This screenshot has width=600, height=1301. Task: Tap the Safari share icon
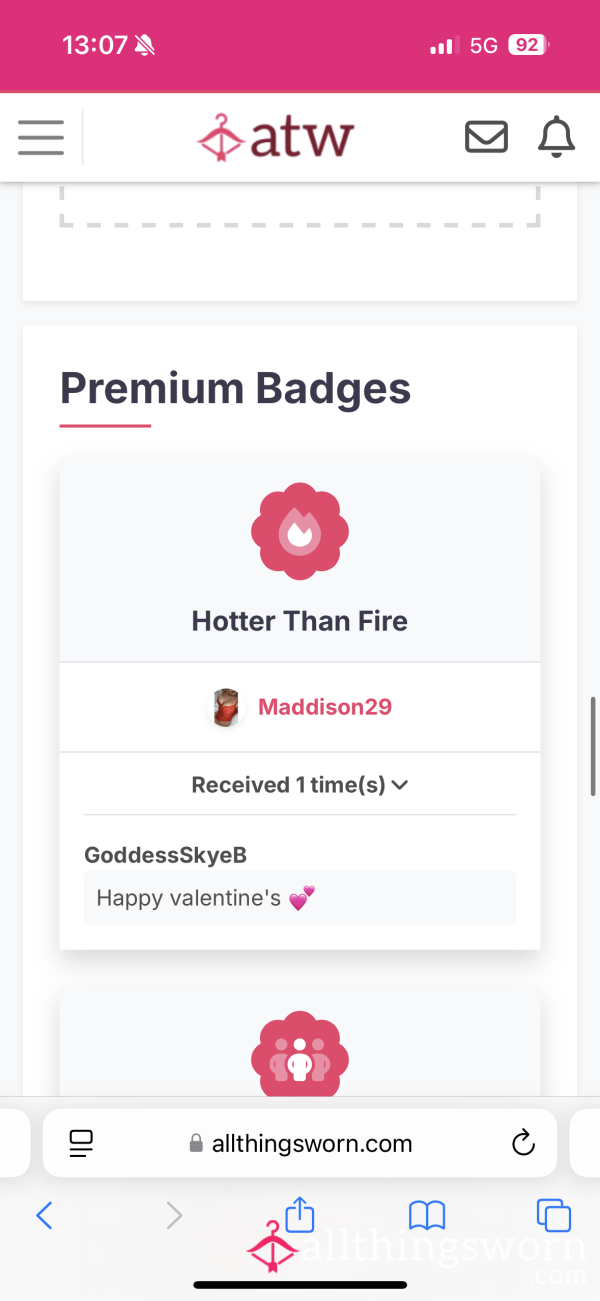(x=300, y=1214)
